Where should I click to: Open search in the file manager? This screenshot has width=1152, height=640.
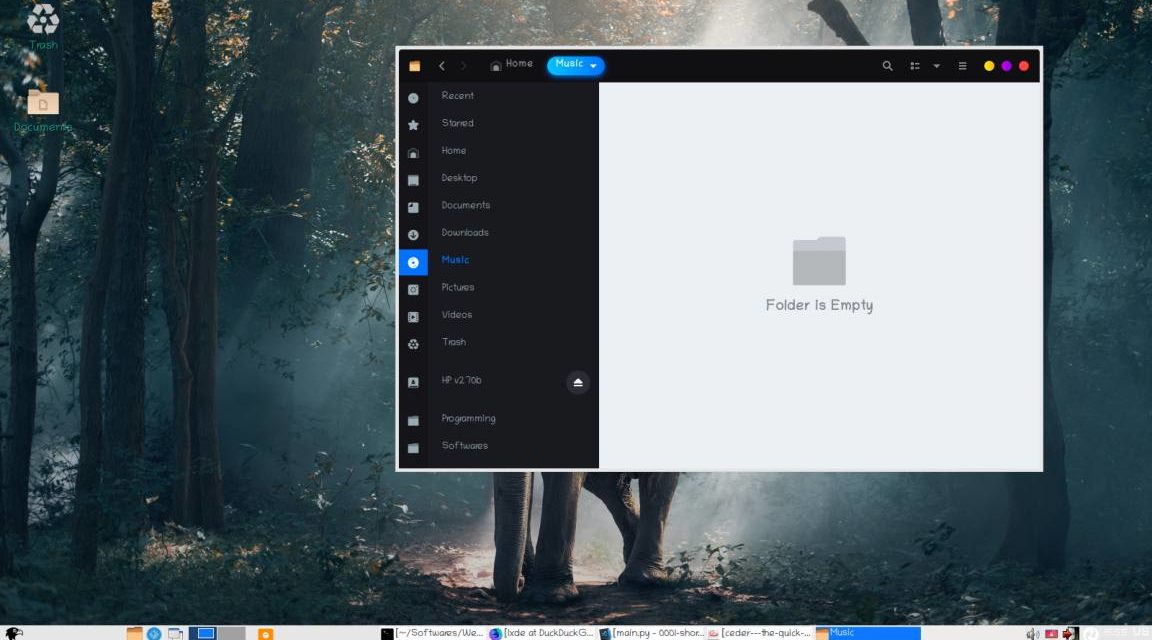(887, 65)
